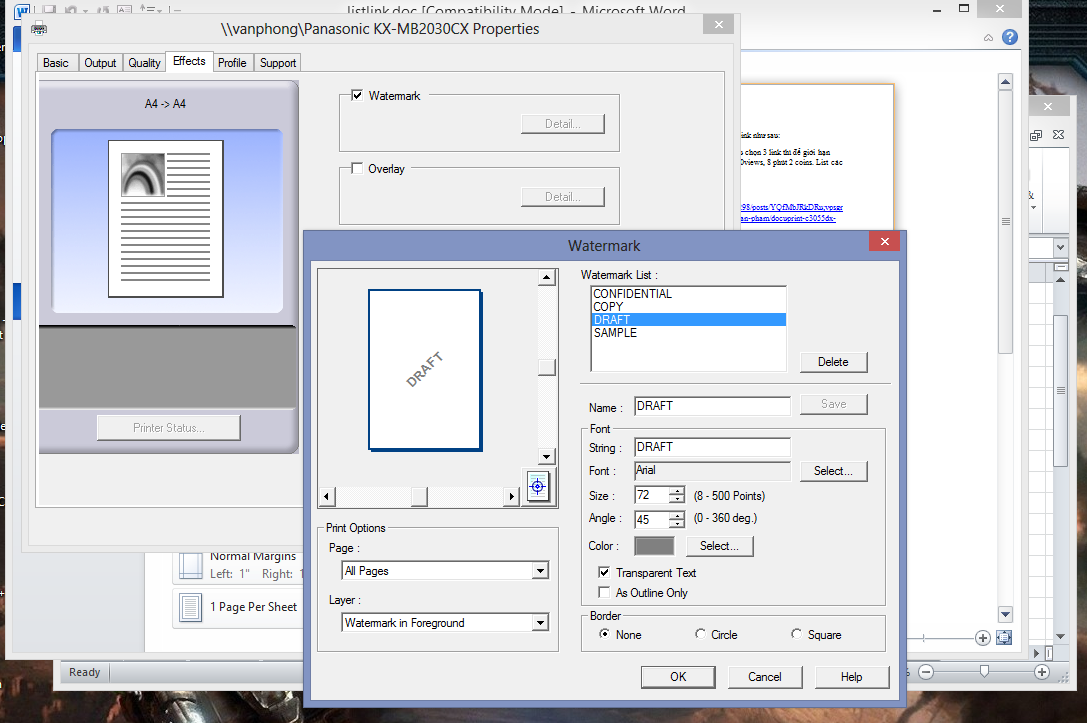
Task: Click the hyperlink in the Word document
Action: tap(791, 212)
